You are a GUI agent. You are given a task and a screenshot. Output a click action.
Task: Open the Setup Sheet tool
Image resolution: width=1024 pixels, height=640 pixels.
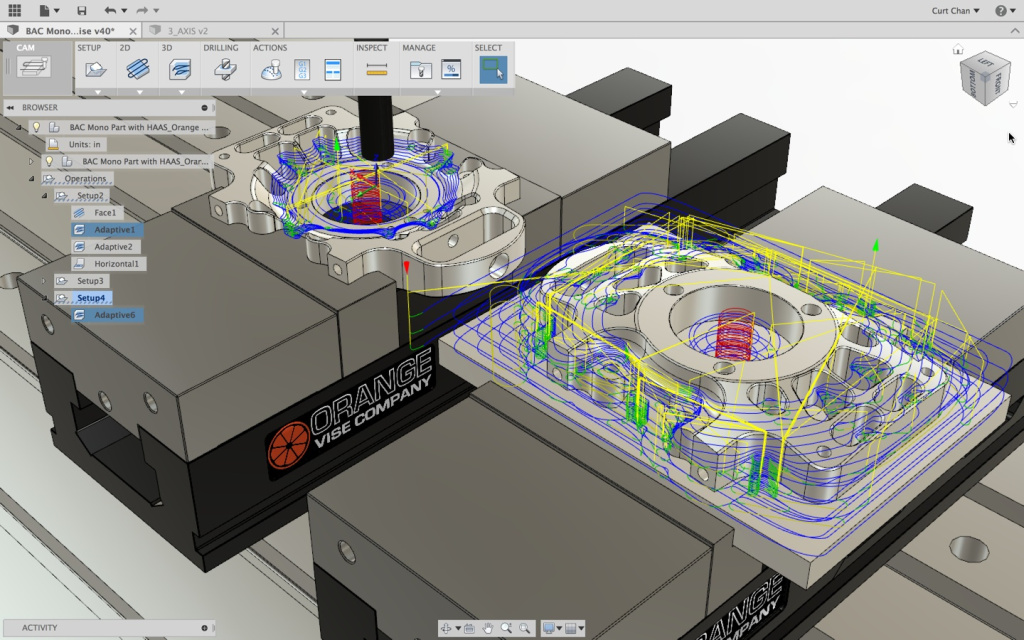333,69
